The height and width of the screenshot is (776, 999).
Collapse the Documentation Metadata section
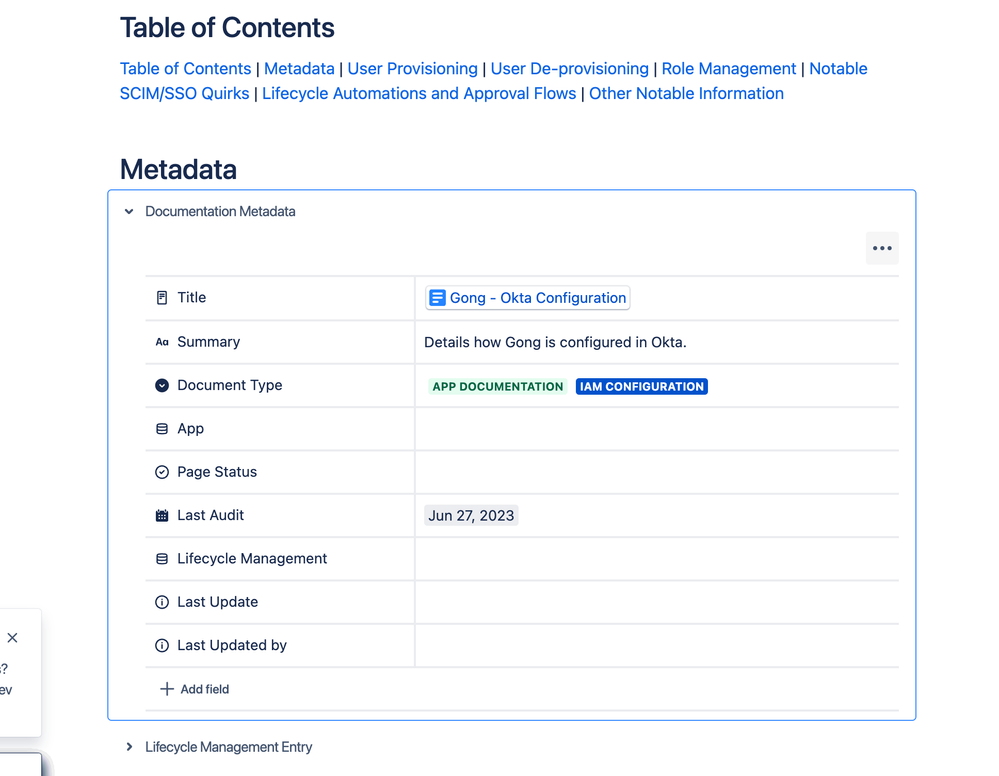click(129, 212)
